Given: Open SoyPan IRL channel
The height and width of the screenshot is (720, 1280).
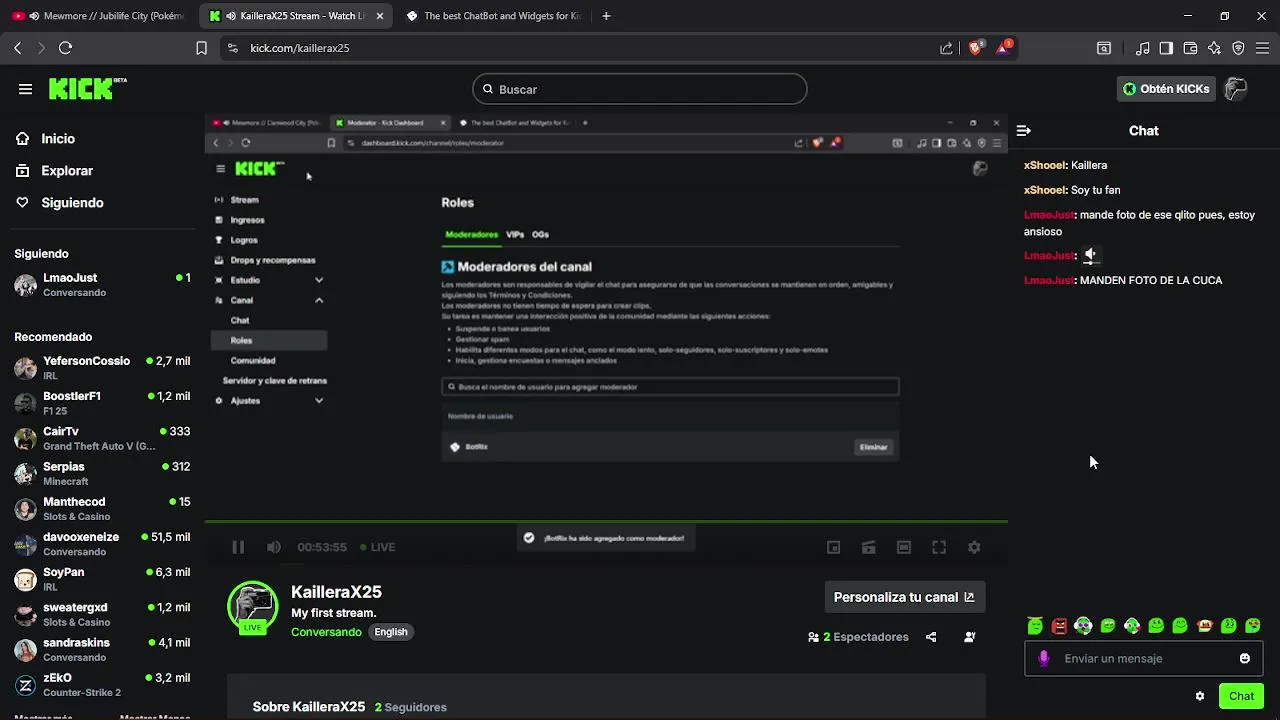Looking at the screenshot, I should tap(102, 579).
